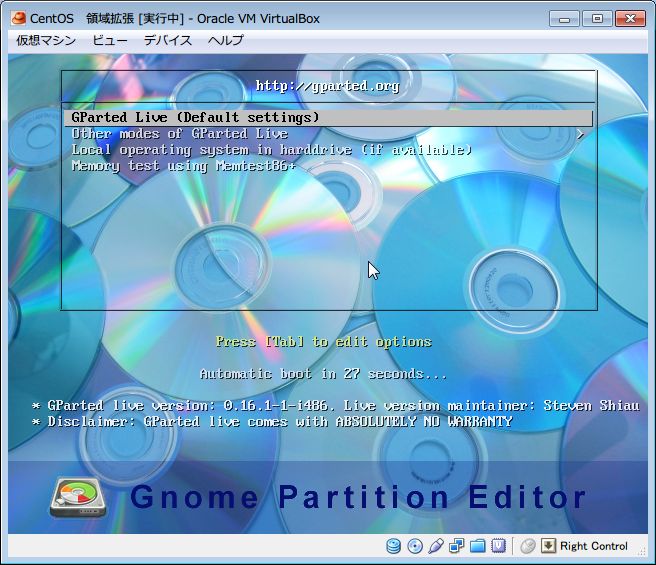Screen dimensions: 656x565
Task: Click the window resize grip corner
Action: click(642, 552)
